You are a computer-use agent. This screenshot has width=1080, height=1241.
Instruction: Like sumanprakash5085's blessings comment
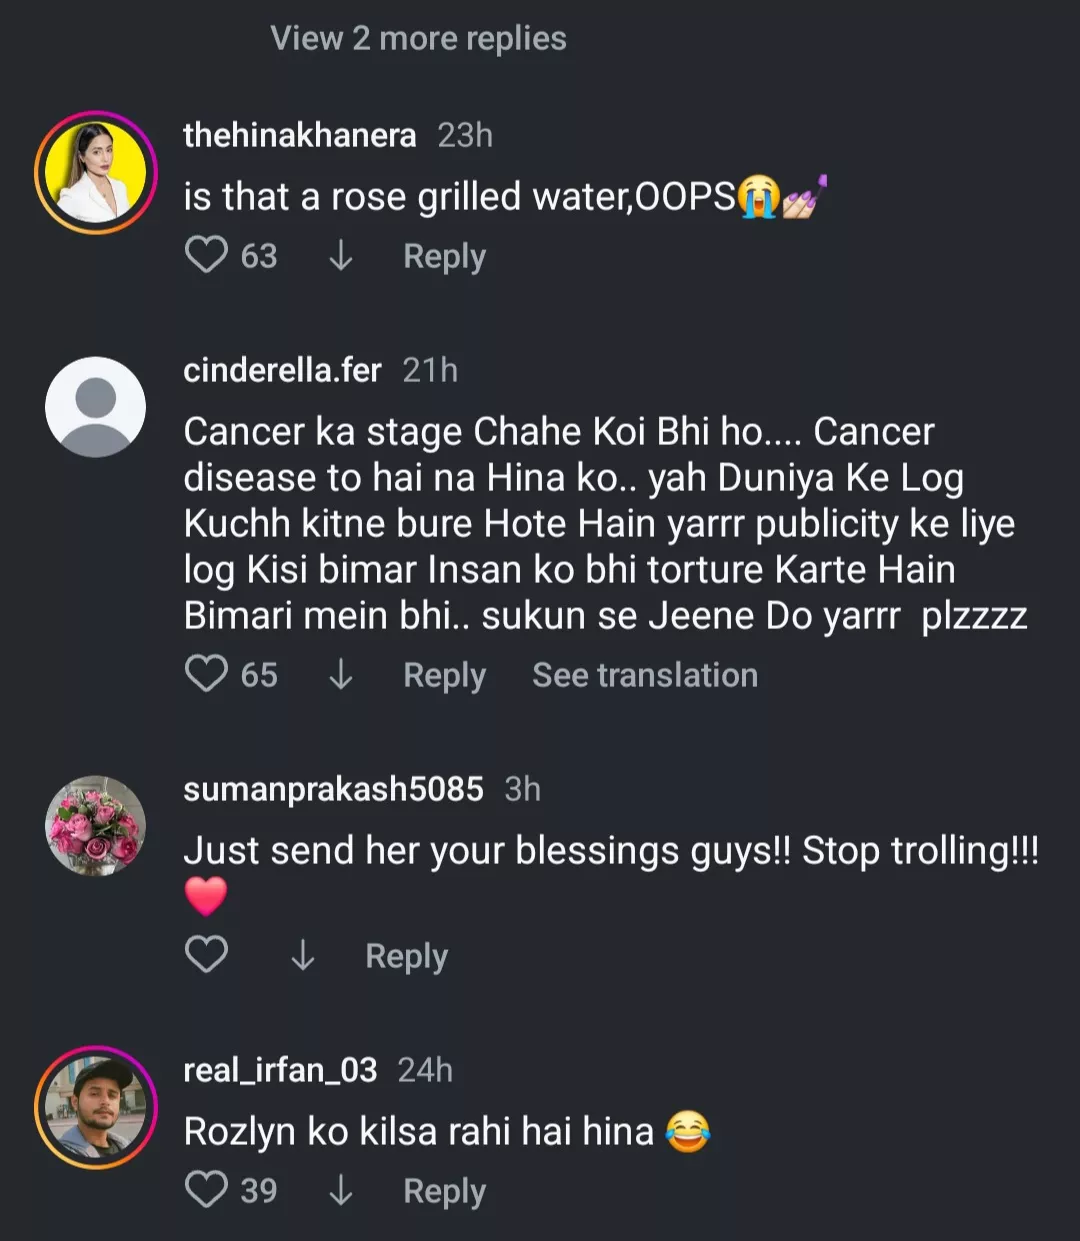(x=206, y=955)
